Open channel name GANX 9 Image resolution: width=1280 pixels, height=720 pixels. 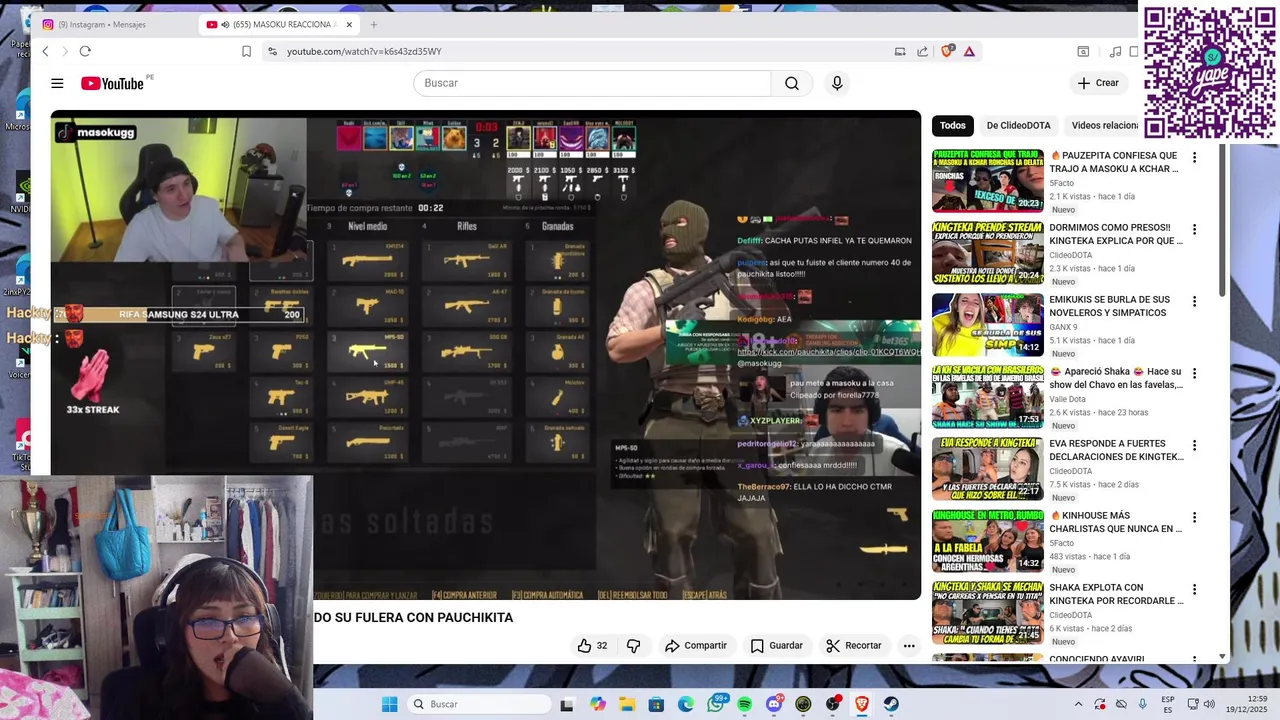[x=1063, y=327]
